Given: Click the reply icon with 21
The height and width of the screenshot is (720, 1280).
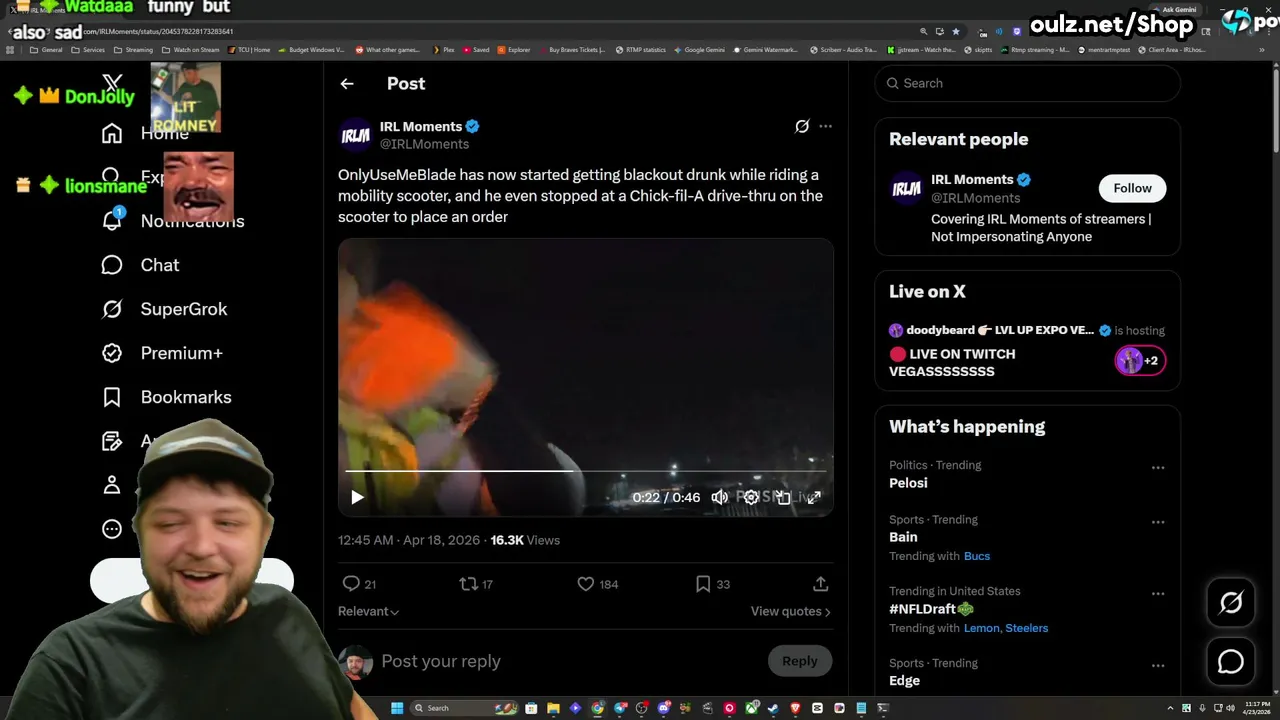Looking at the screenshot, I should [x=351, y=584].
